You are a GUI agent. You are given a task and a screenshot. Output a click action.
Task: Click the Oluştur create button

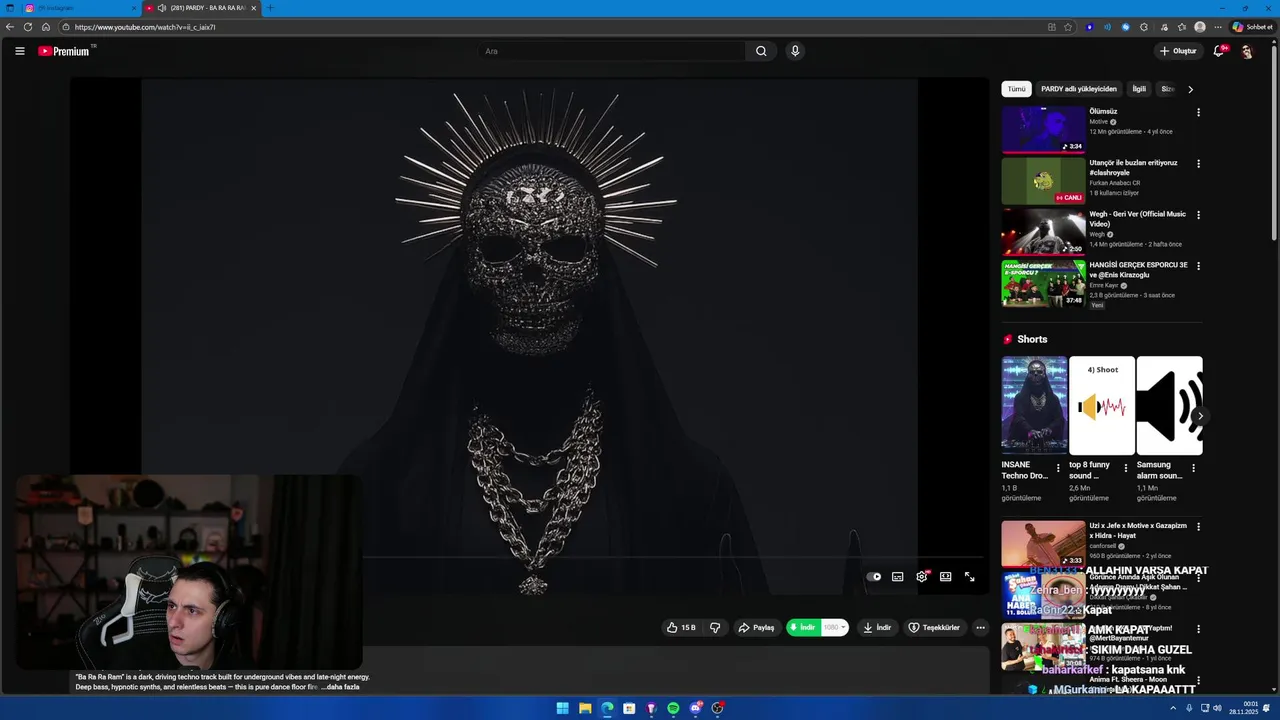(1178, 51)
